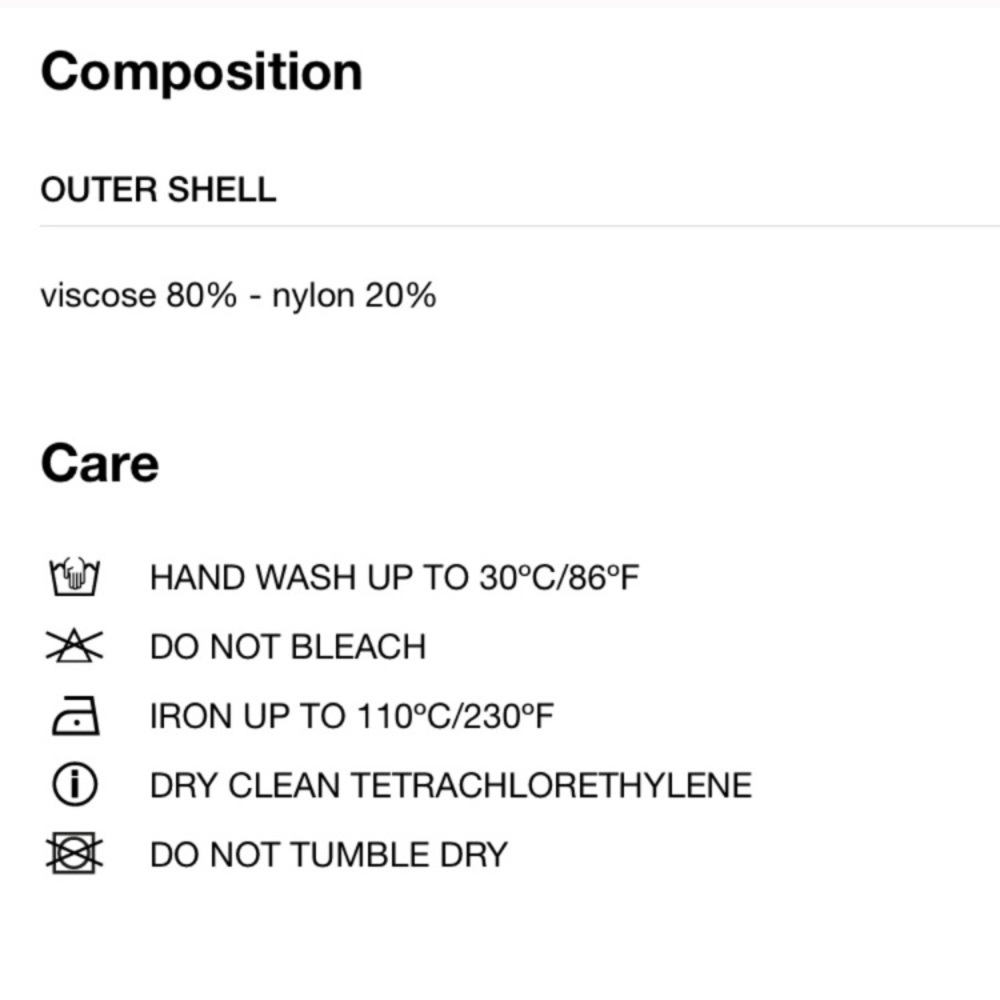Screen dimensions: 1000x1000
Task: Click the do not tumble dry icon
Action: click(74, 853)
